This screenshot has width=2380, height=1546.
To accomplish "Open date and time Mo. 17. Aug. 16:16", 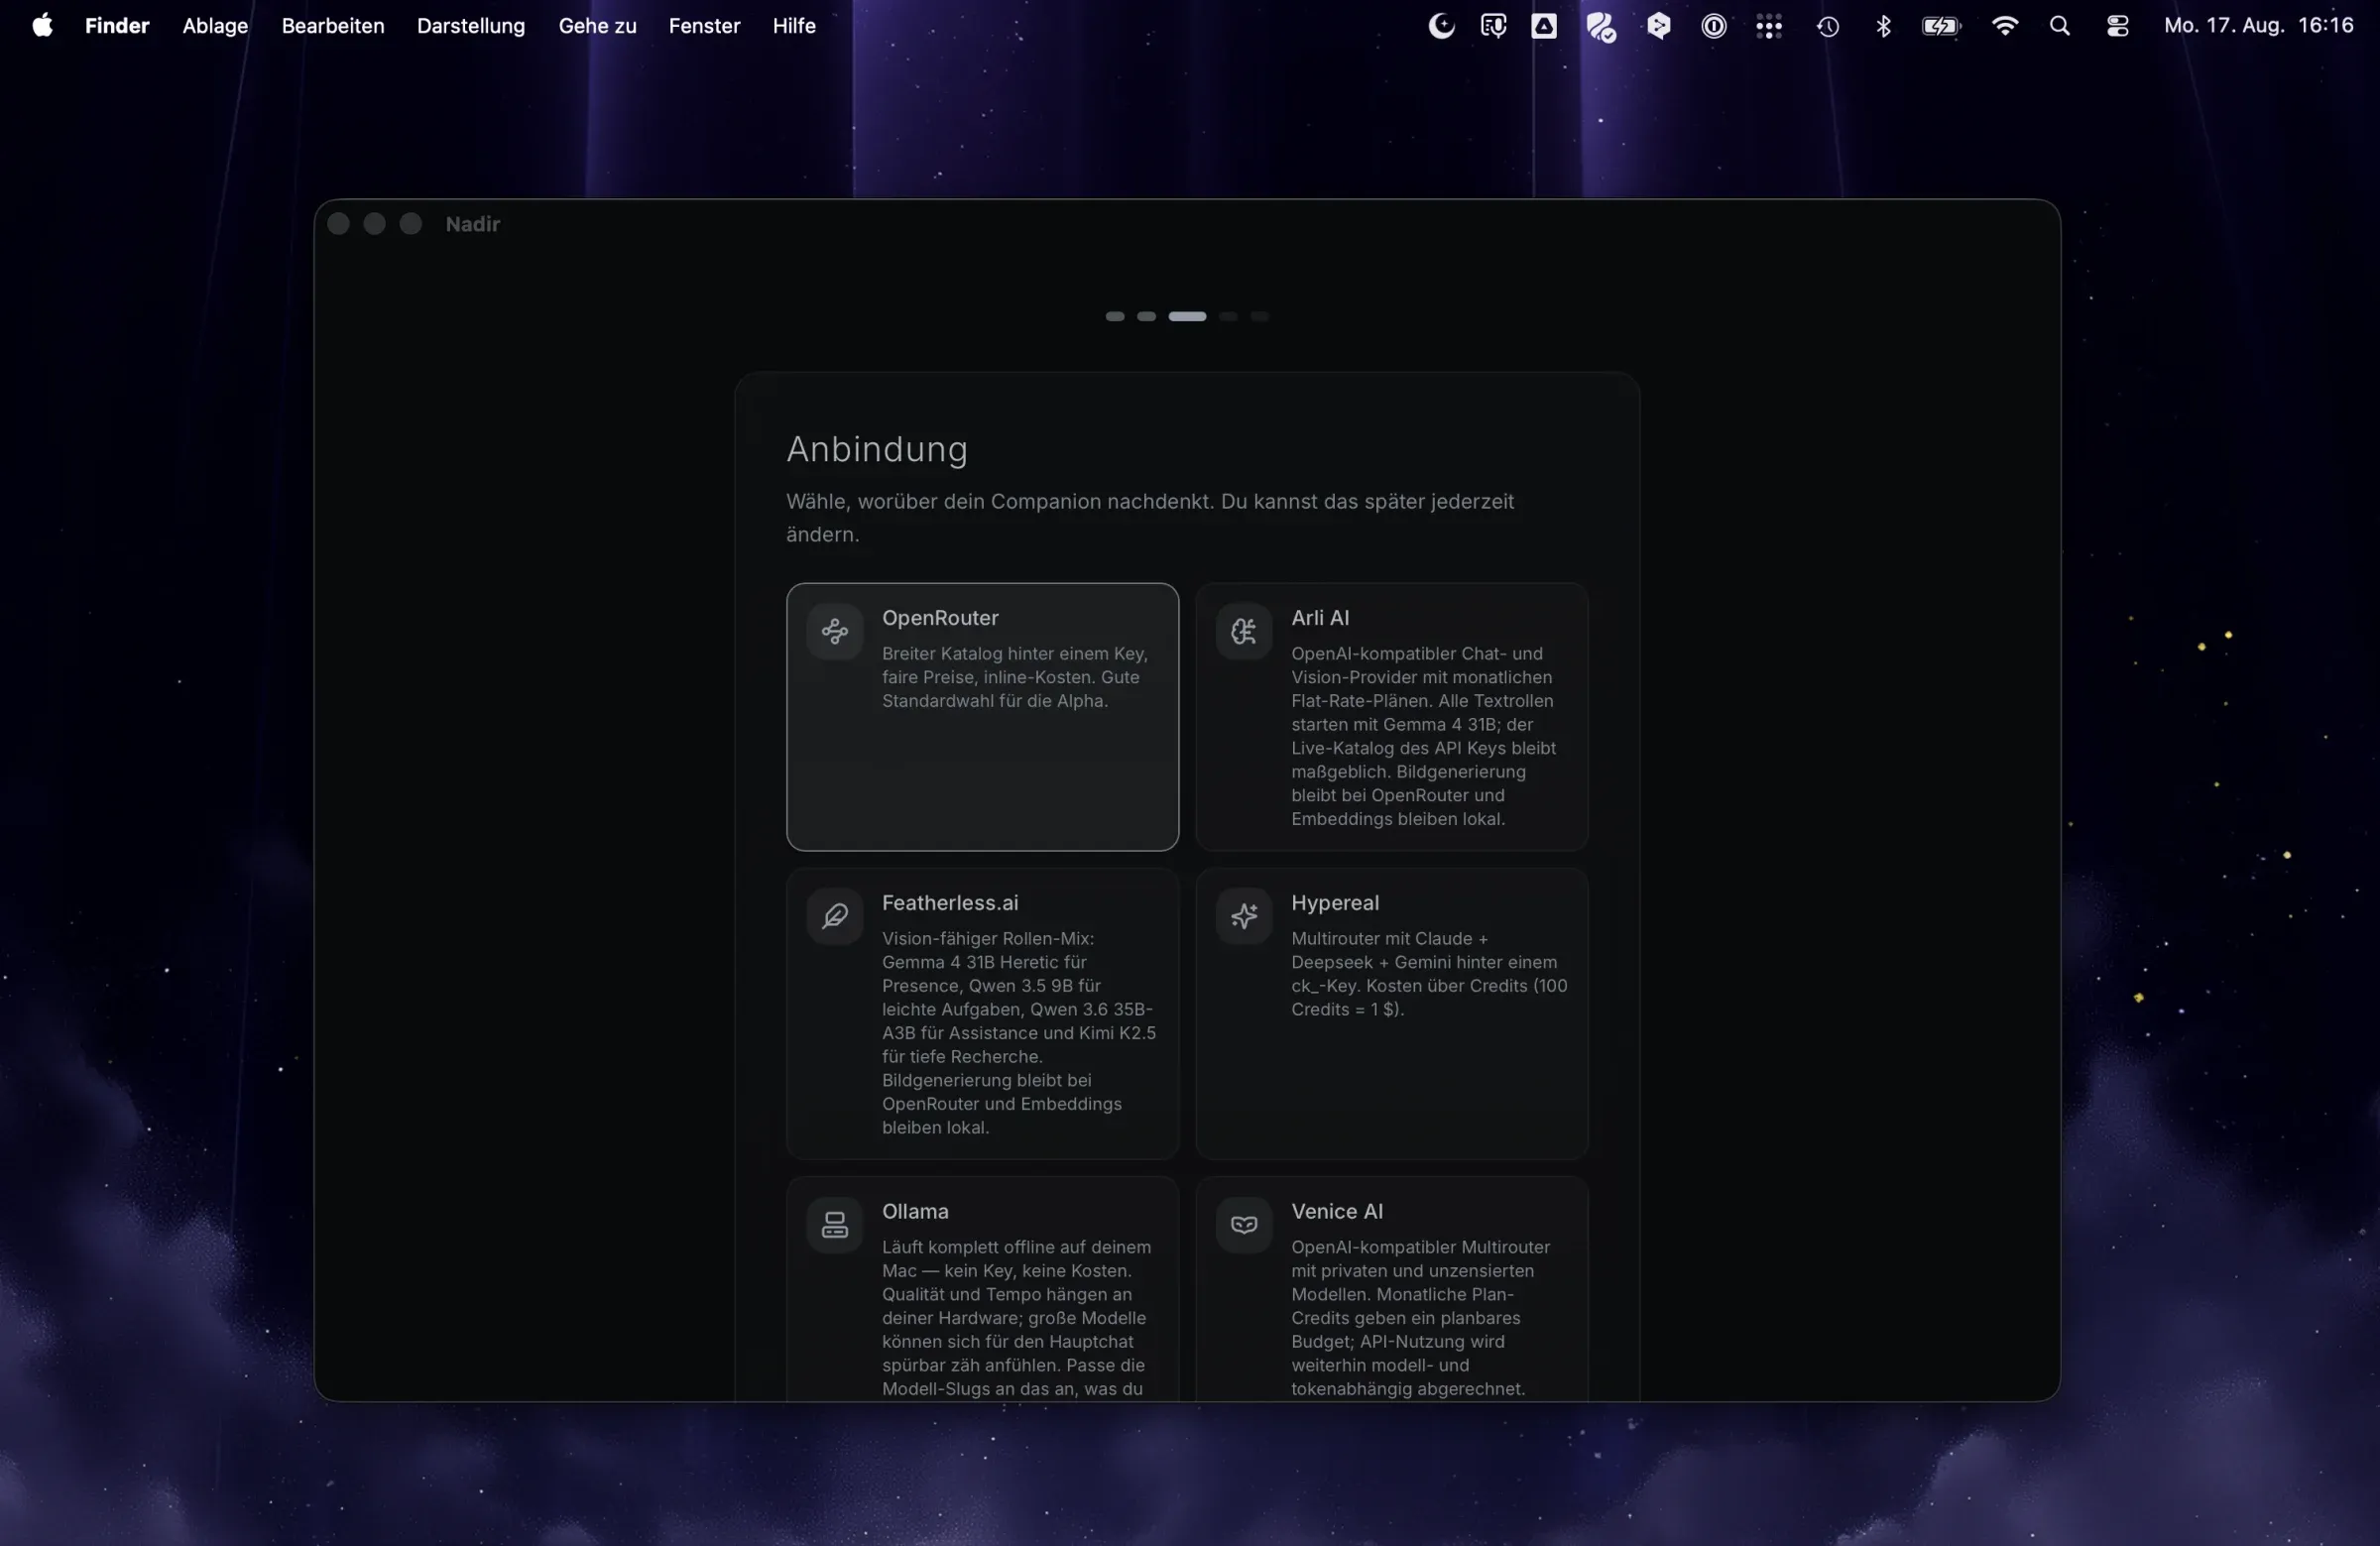I will tap(2258, 26).
